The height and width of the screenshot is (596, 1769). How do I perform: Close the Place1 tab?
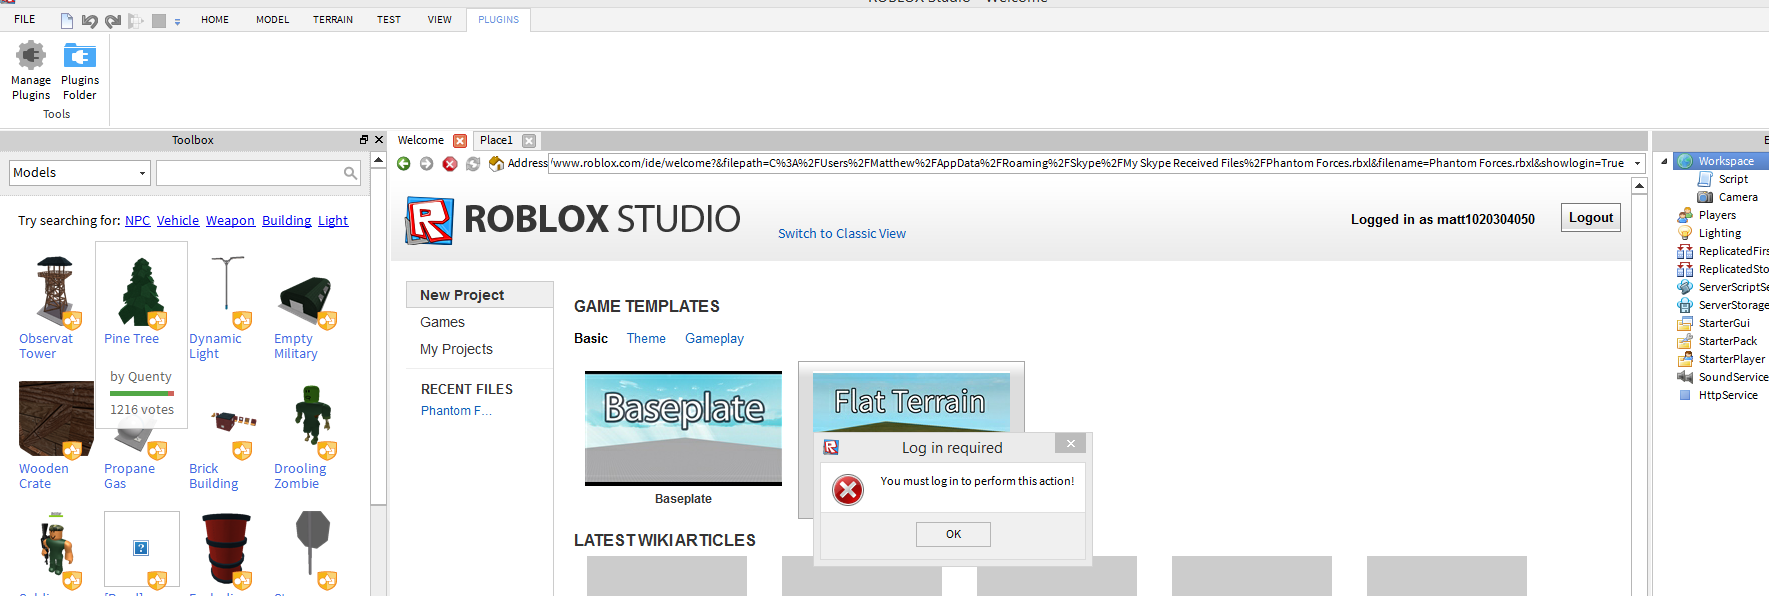click(x=529, y=141)
